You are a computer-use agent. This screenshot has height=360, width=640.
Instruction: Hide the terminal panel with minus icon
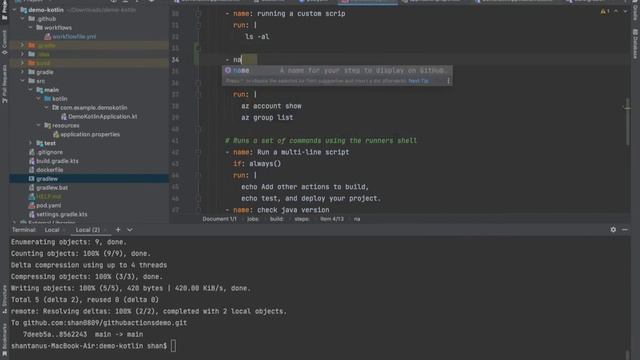click(x=624, y=230)
